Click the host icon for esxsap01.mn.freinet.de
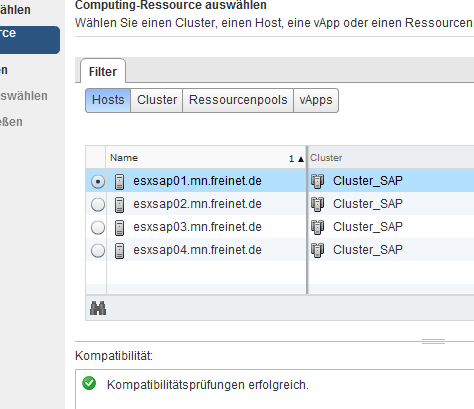Image resolution: width=474 pixels, height=409 pixels. click(119, 182)
